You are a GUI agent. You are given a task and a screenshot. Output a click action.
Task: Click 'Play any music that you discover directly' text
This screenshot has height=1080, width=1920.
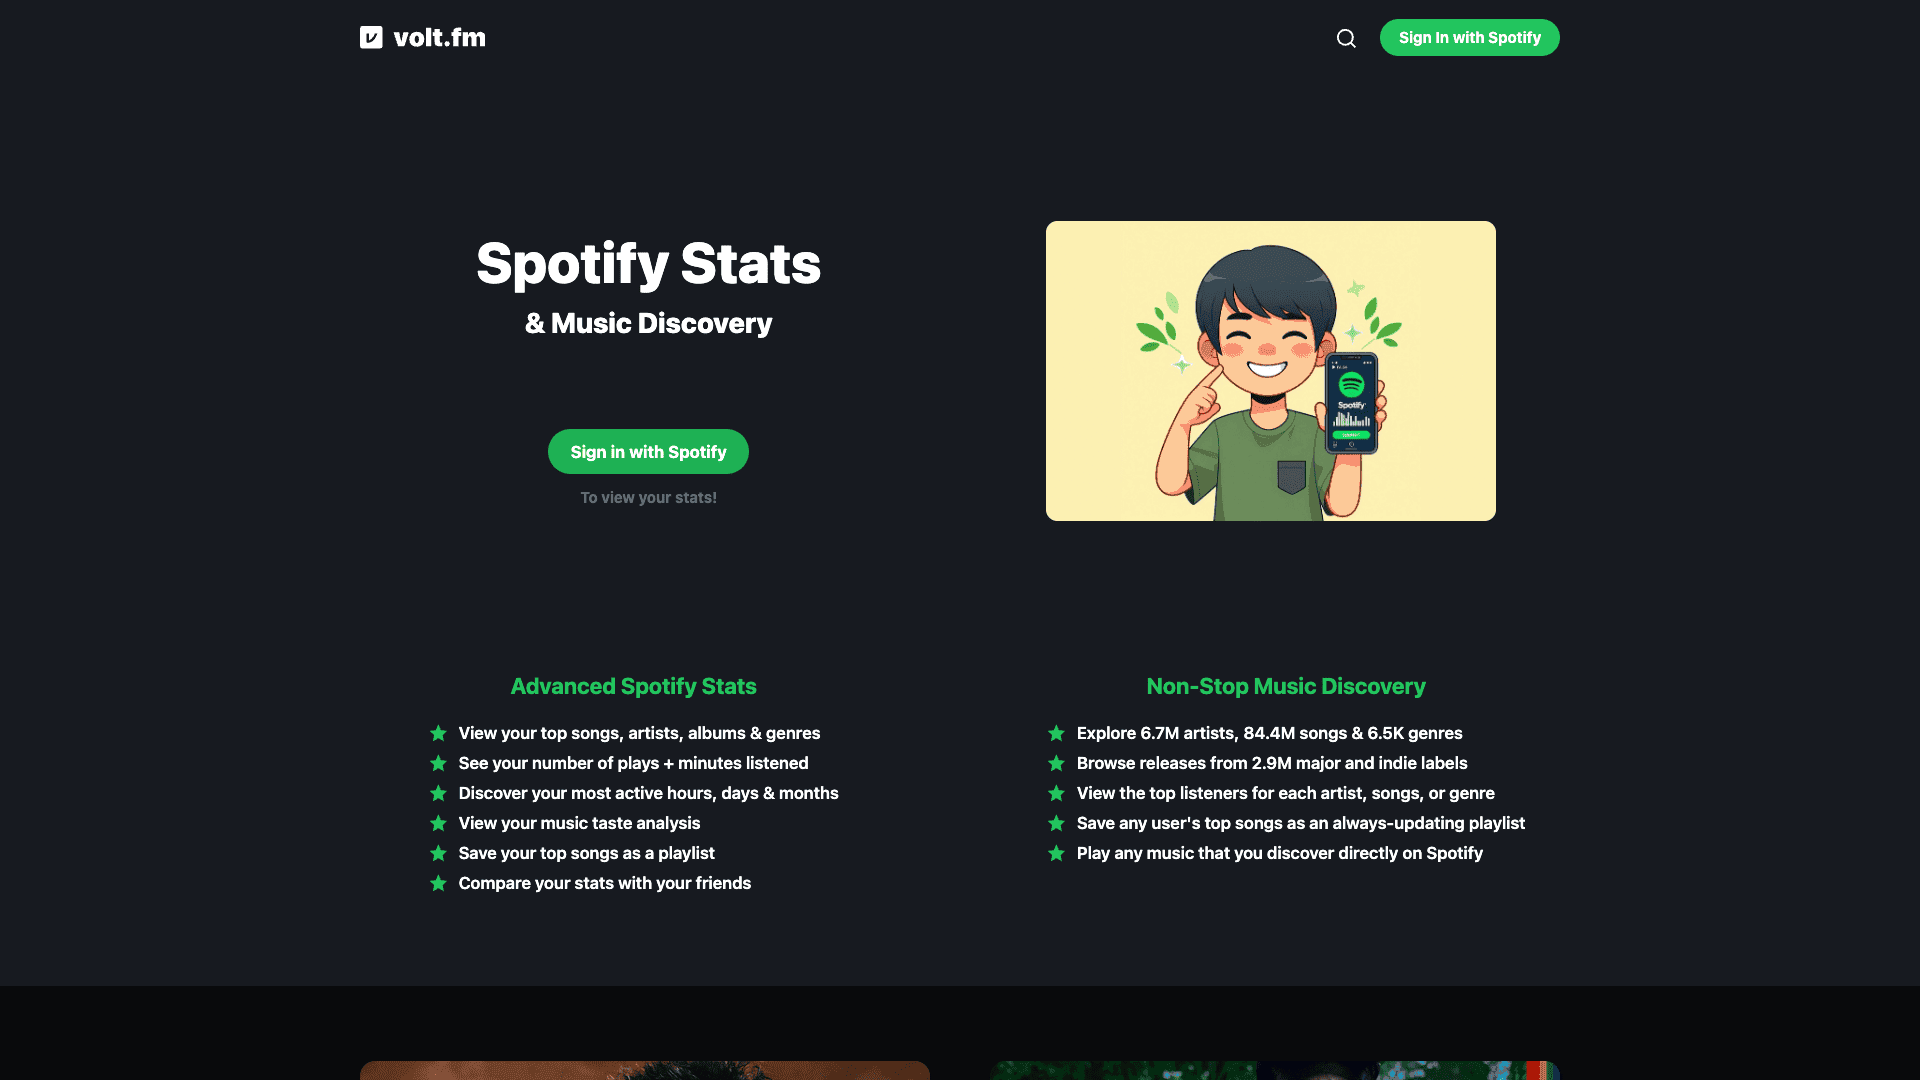[1279, 853]
